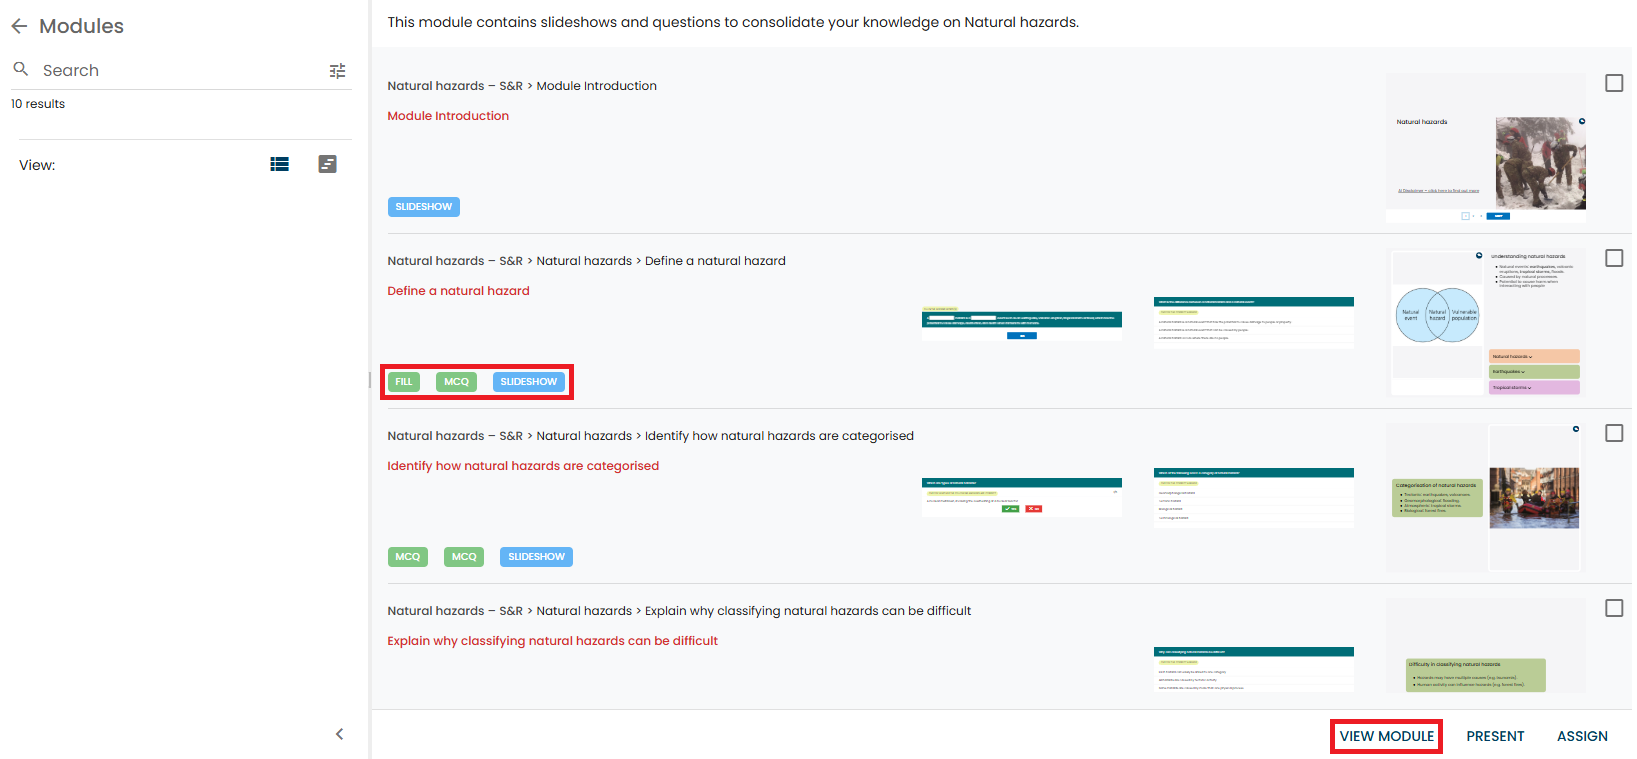
Task: Collapse the sidebar with the chevron
Action: pyautogui.click(x=339, y=734)
